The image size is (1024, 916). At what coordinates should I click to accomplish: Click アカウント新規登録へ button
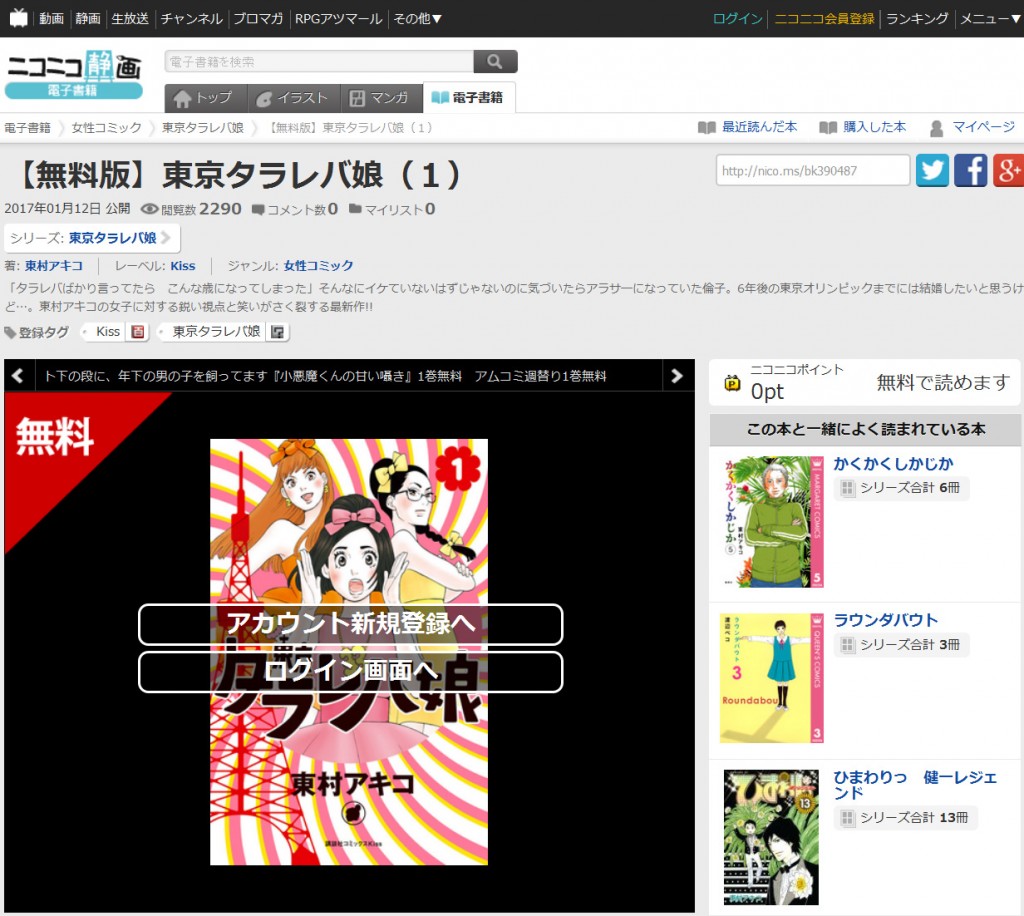tap(351, 624)
